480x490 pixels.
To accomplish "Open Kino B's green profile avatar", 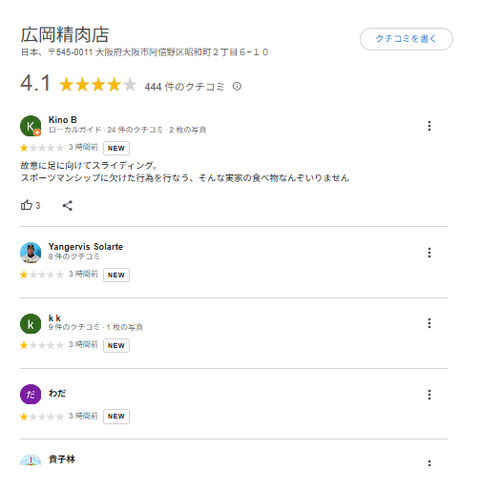I will click(31, 126).
